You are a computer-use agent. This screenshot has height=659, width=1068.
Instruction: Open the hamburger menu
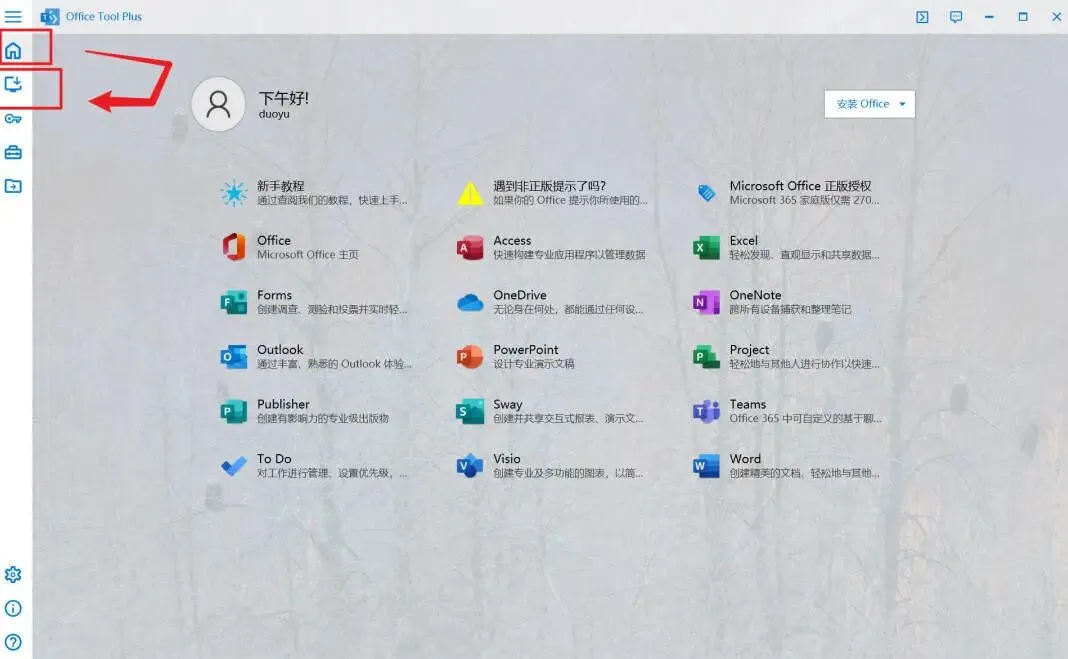coord(13,16)
